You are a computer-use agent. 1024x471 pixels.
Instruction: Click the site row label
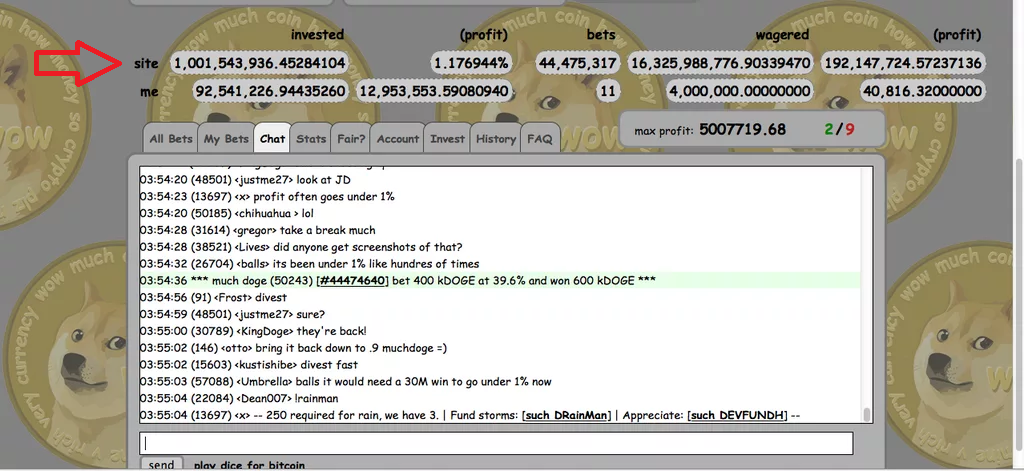tap(146, 63)
